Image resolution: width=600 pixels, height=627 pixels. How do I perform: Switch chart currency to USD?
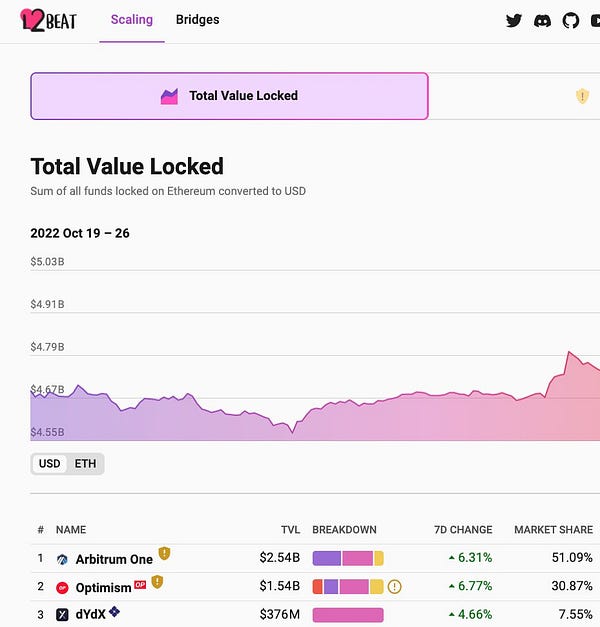[x=50, y=464]
